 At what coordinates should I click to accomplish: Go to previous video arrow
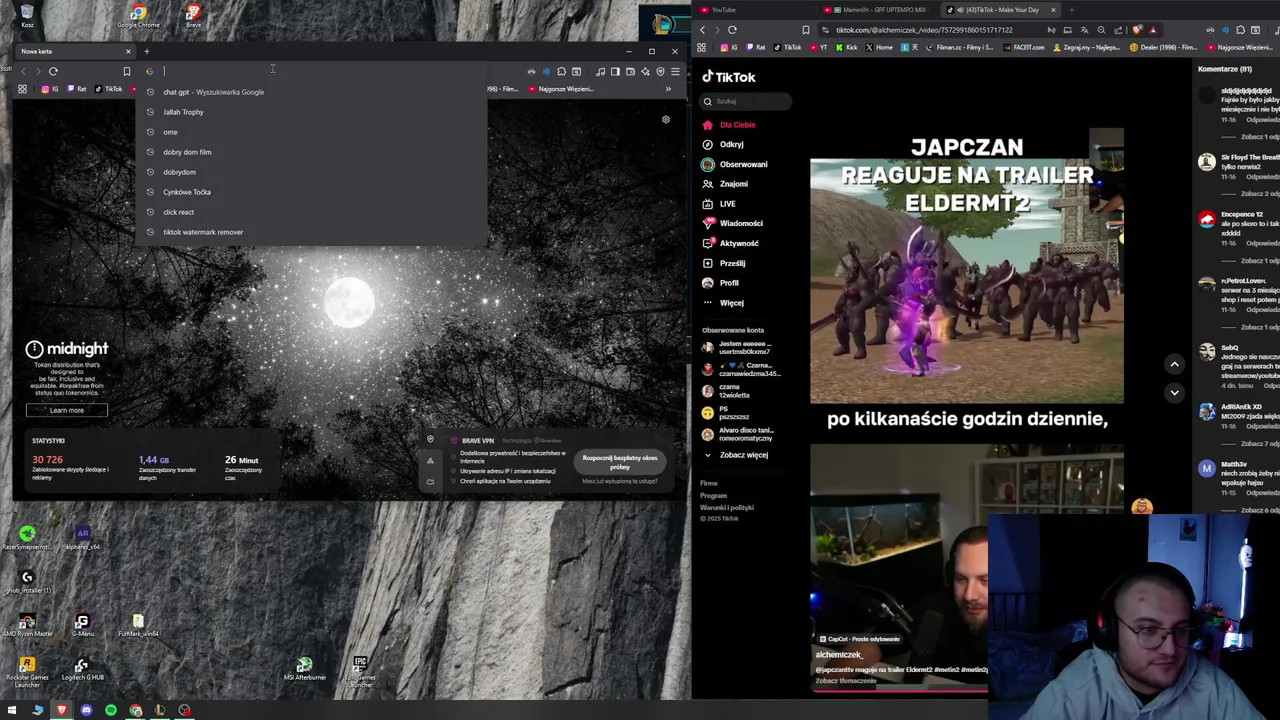1174,365
